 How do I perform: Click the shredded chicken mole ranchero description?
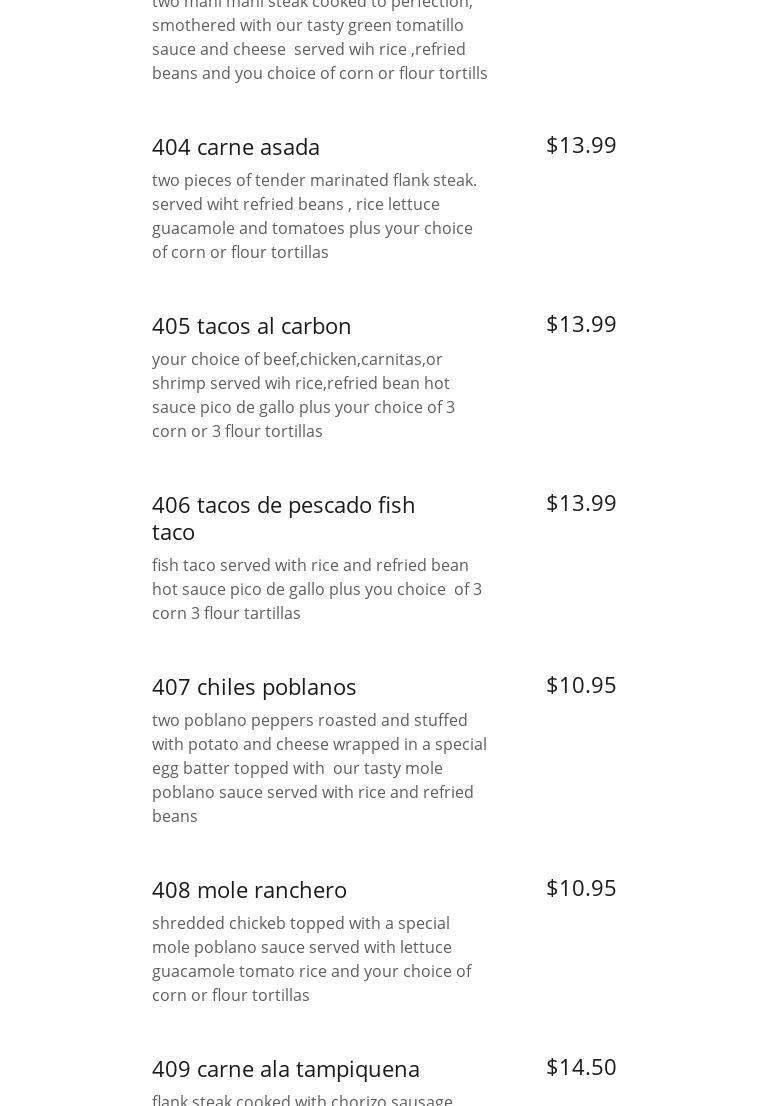[311, 959]
